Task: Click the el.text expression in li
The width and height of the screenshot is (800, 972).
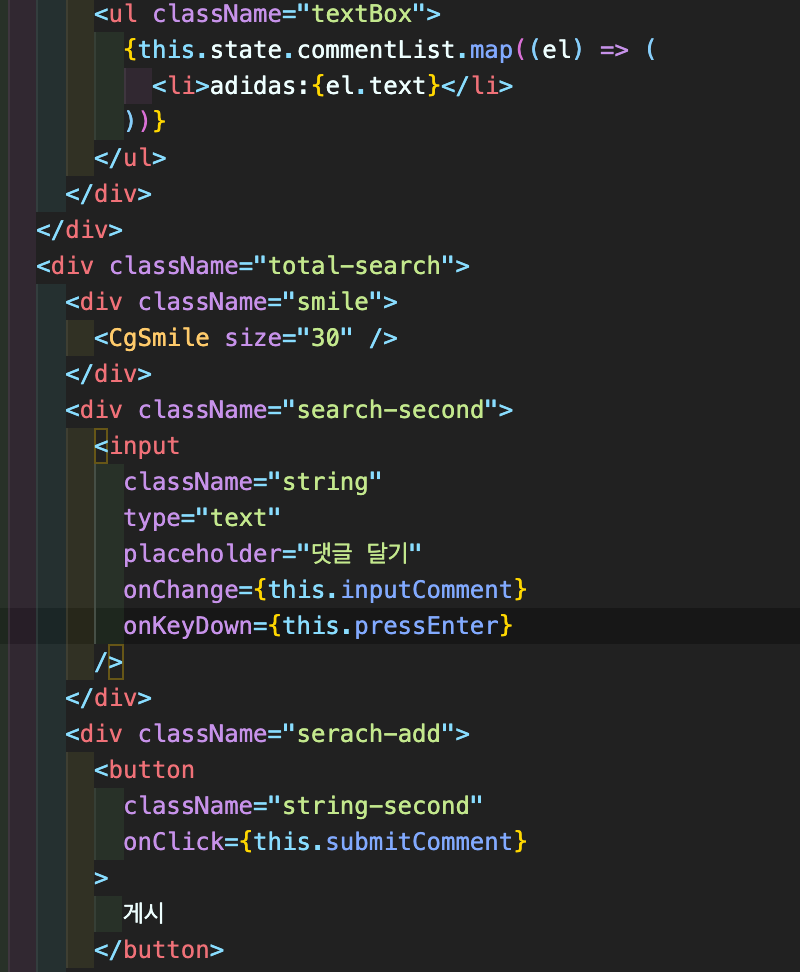Action: point(376,86)
